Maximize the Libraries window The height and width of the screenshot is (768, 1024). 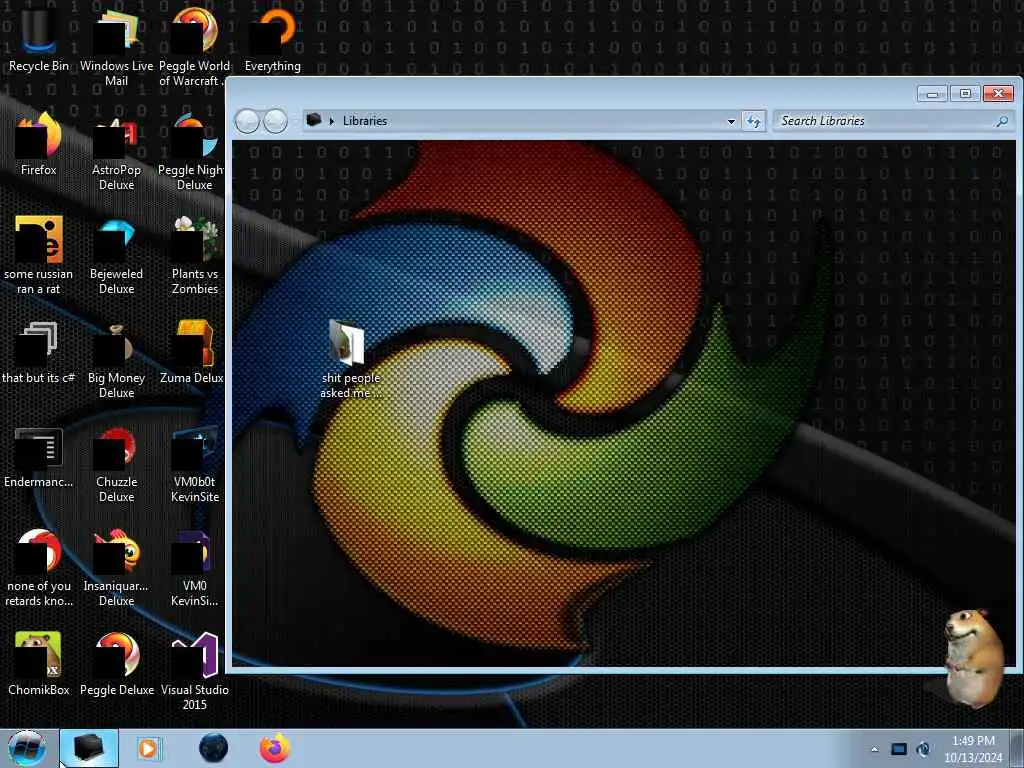(x=965, y=94)
